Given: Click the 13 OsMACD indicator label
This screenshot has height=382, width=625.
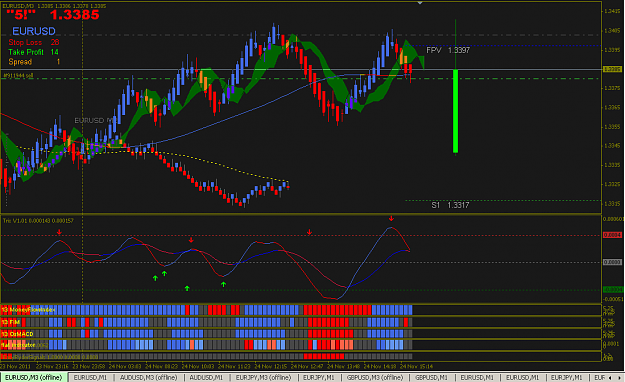Looking at the screenshot, I should tap(18, 334).
